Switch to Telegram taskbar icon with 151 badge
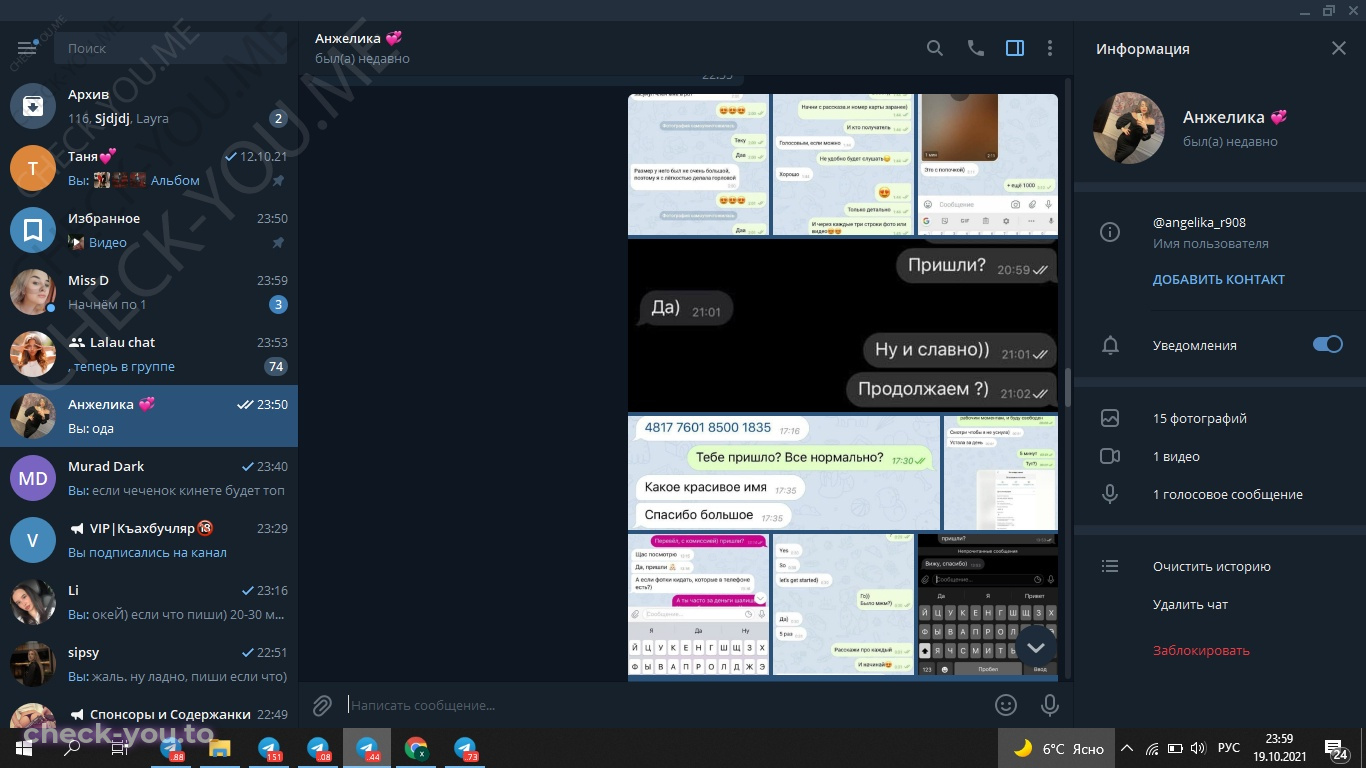This screenshot has width=1366, height=768. (269, 747)
